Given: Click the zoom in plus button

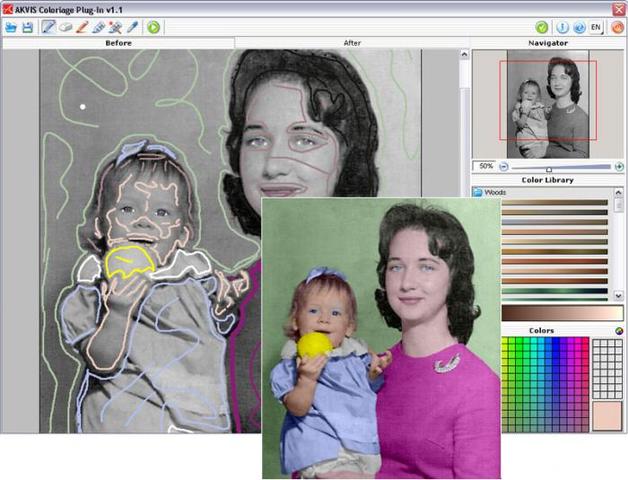Looking at the screenshot, I should pyautogui.click(x=619, y=166).
